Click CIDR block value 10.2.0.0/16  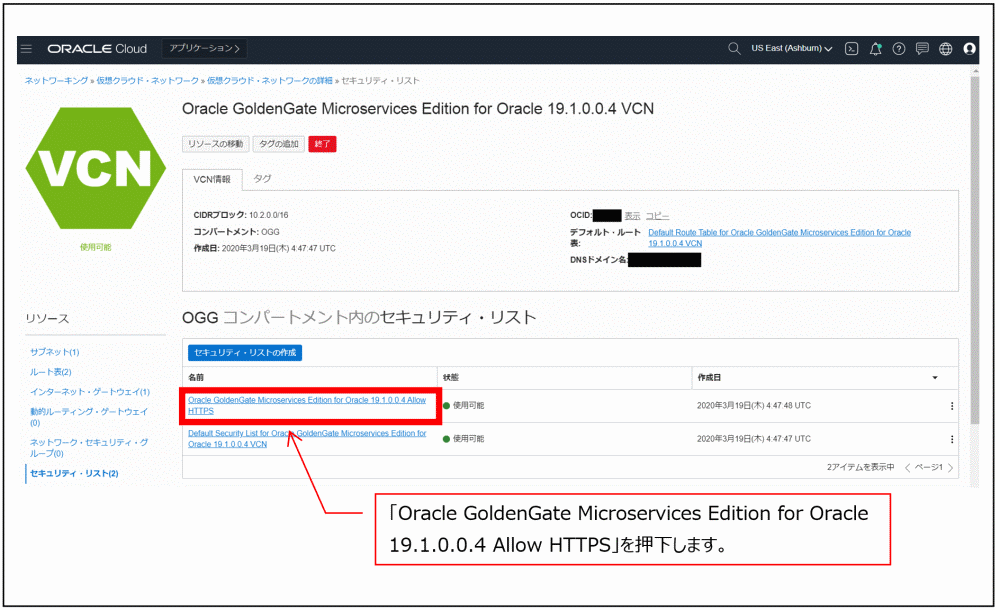click(268, 215)
